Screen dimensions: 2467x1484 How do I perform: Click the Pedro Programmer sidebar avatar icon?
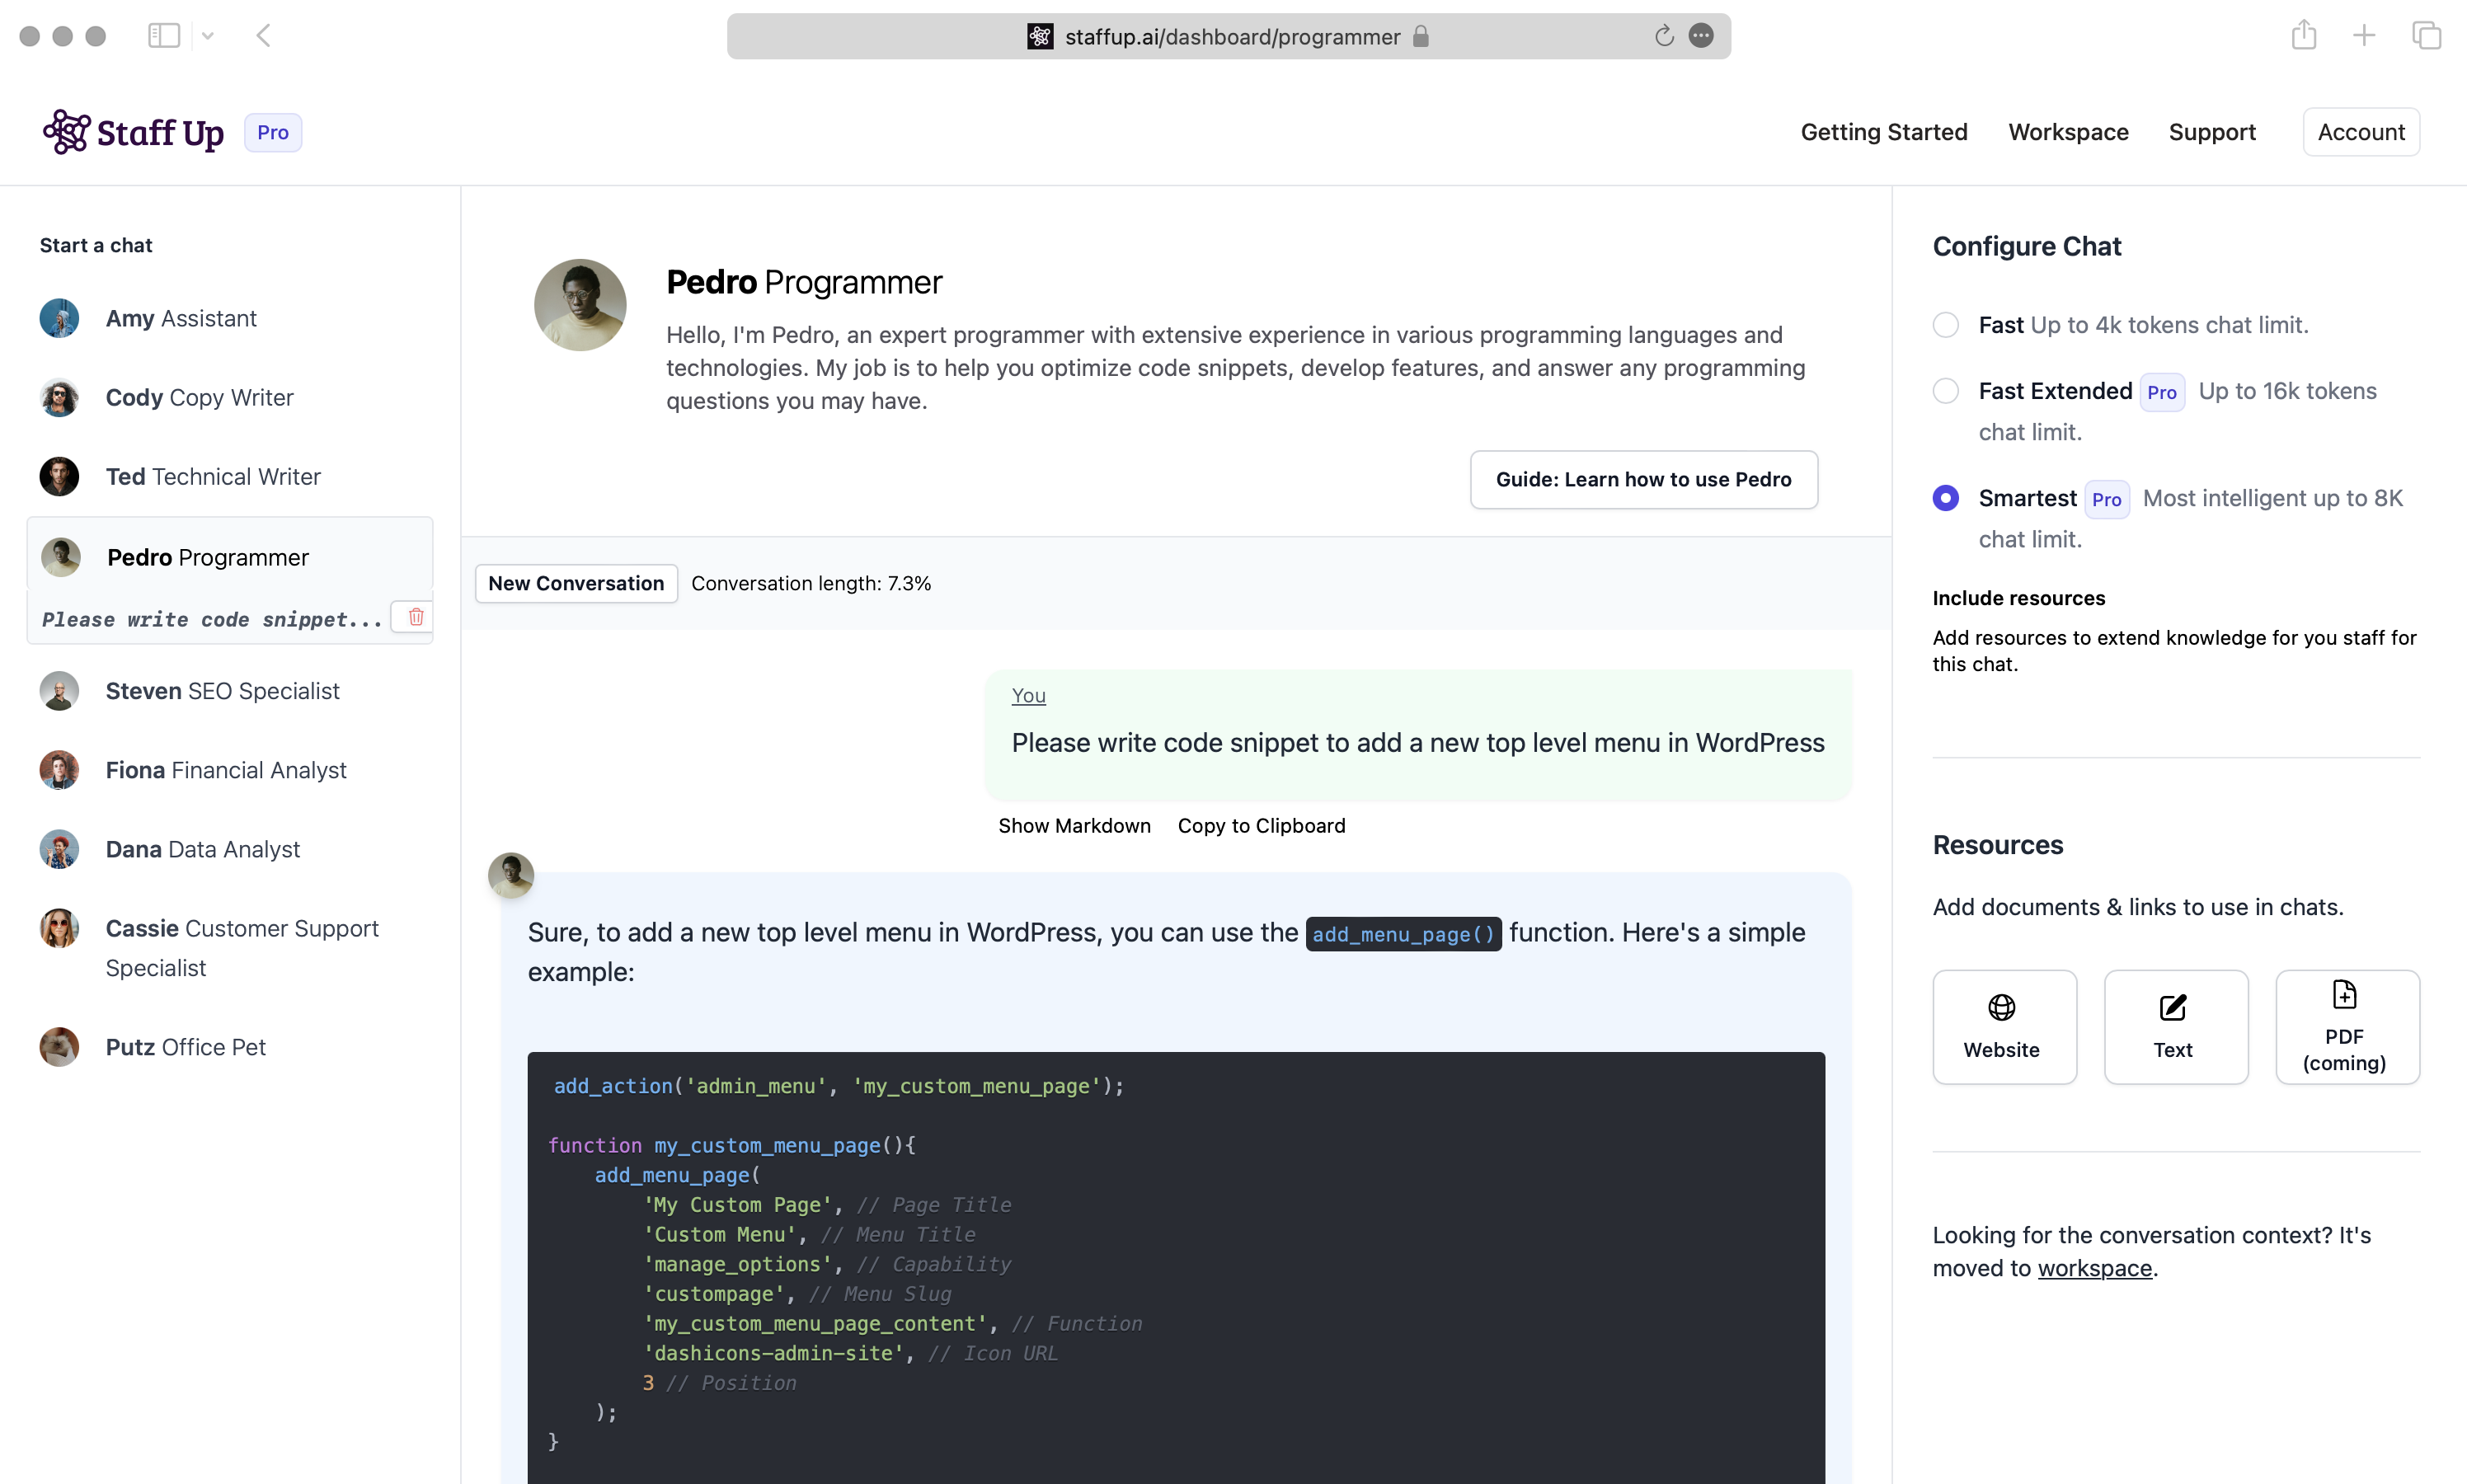(x=60, y=555)
